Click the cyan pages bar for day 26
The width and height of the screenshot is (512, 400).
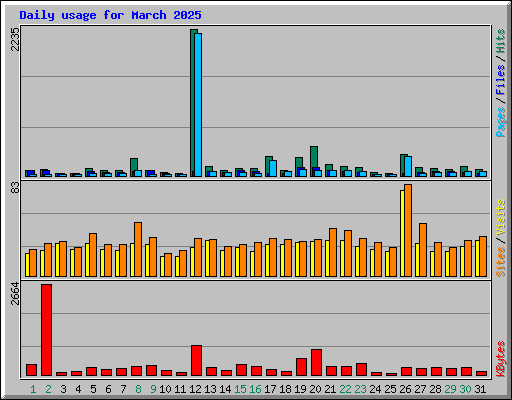(x=408, y=166)
